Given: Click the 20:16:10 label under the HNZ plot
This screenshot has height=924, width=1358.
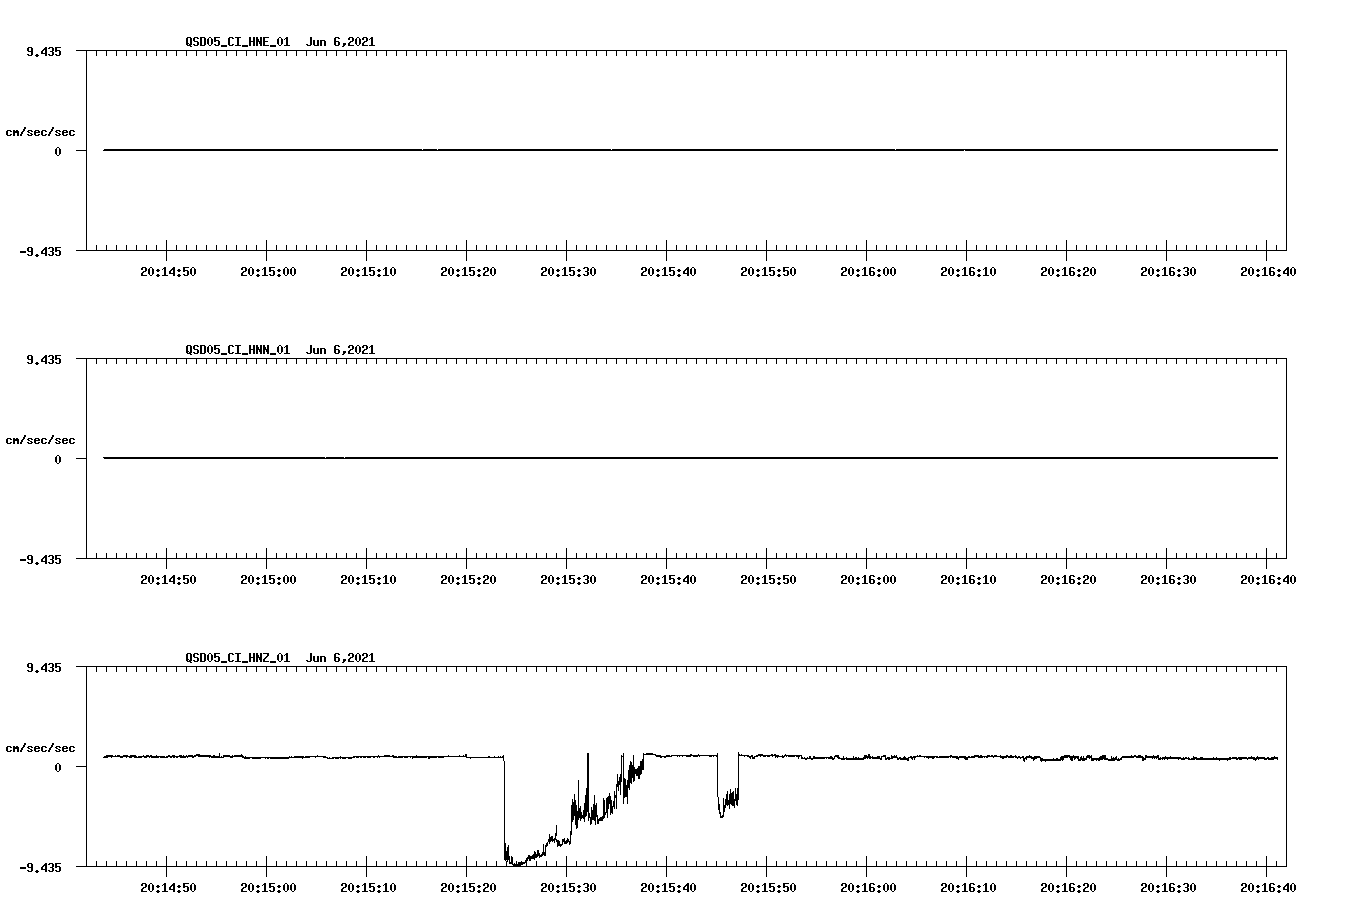Looking at the screenshot, I should (968, 888).
